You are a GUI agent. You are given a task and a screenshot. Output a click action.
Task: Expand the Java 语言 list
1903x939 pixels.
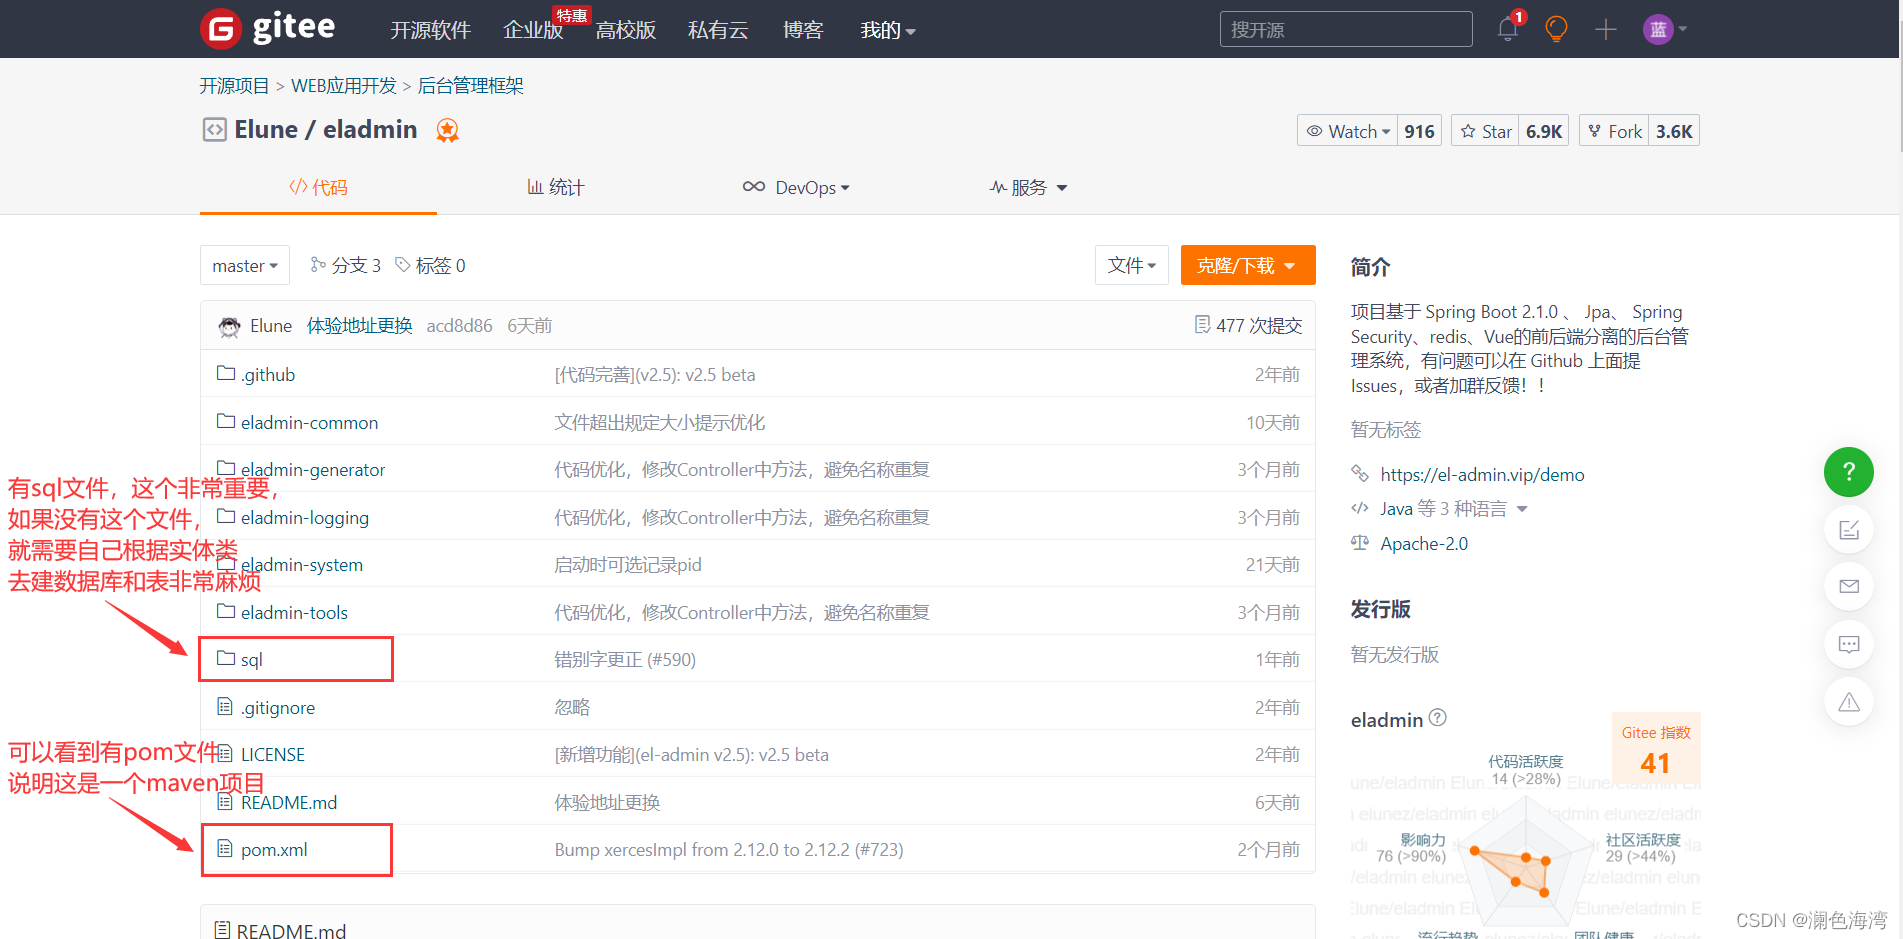(x=1521, y=508)
